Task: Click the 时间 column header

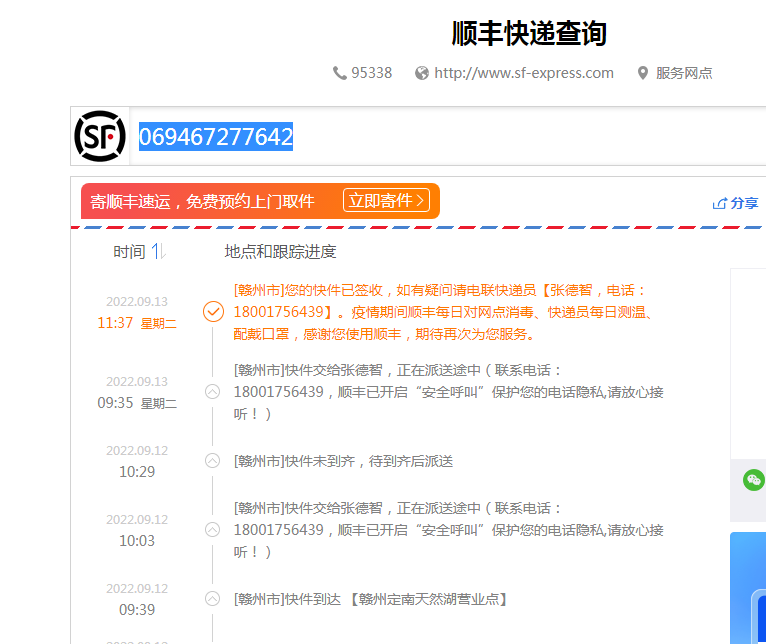Action: pos(129,252)
